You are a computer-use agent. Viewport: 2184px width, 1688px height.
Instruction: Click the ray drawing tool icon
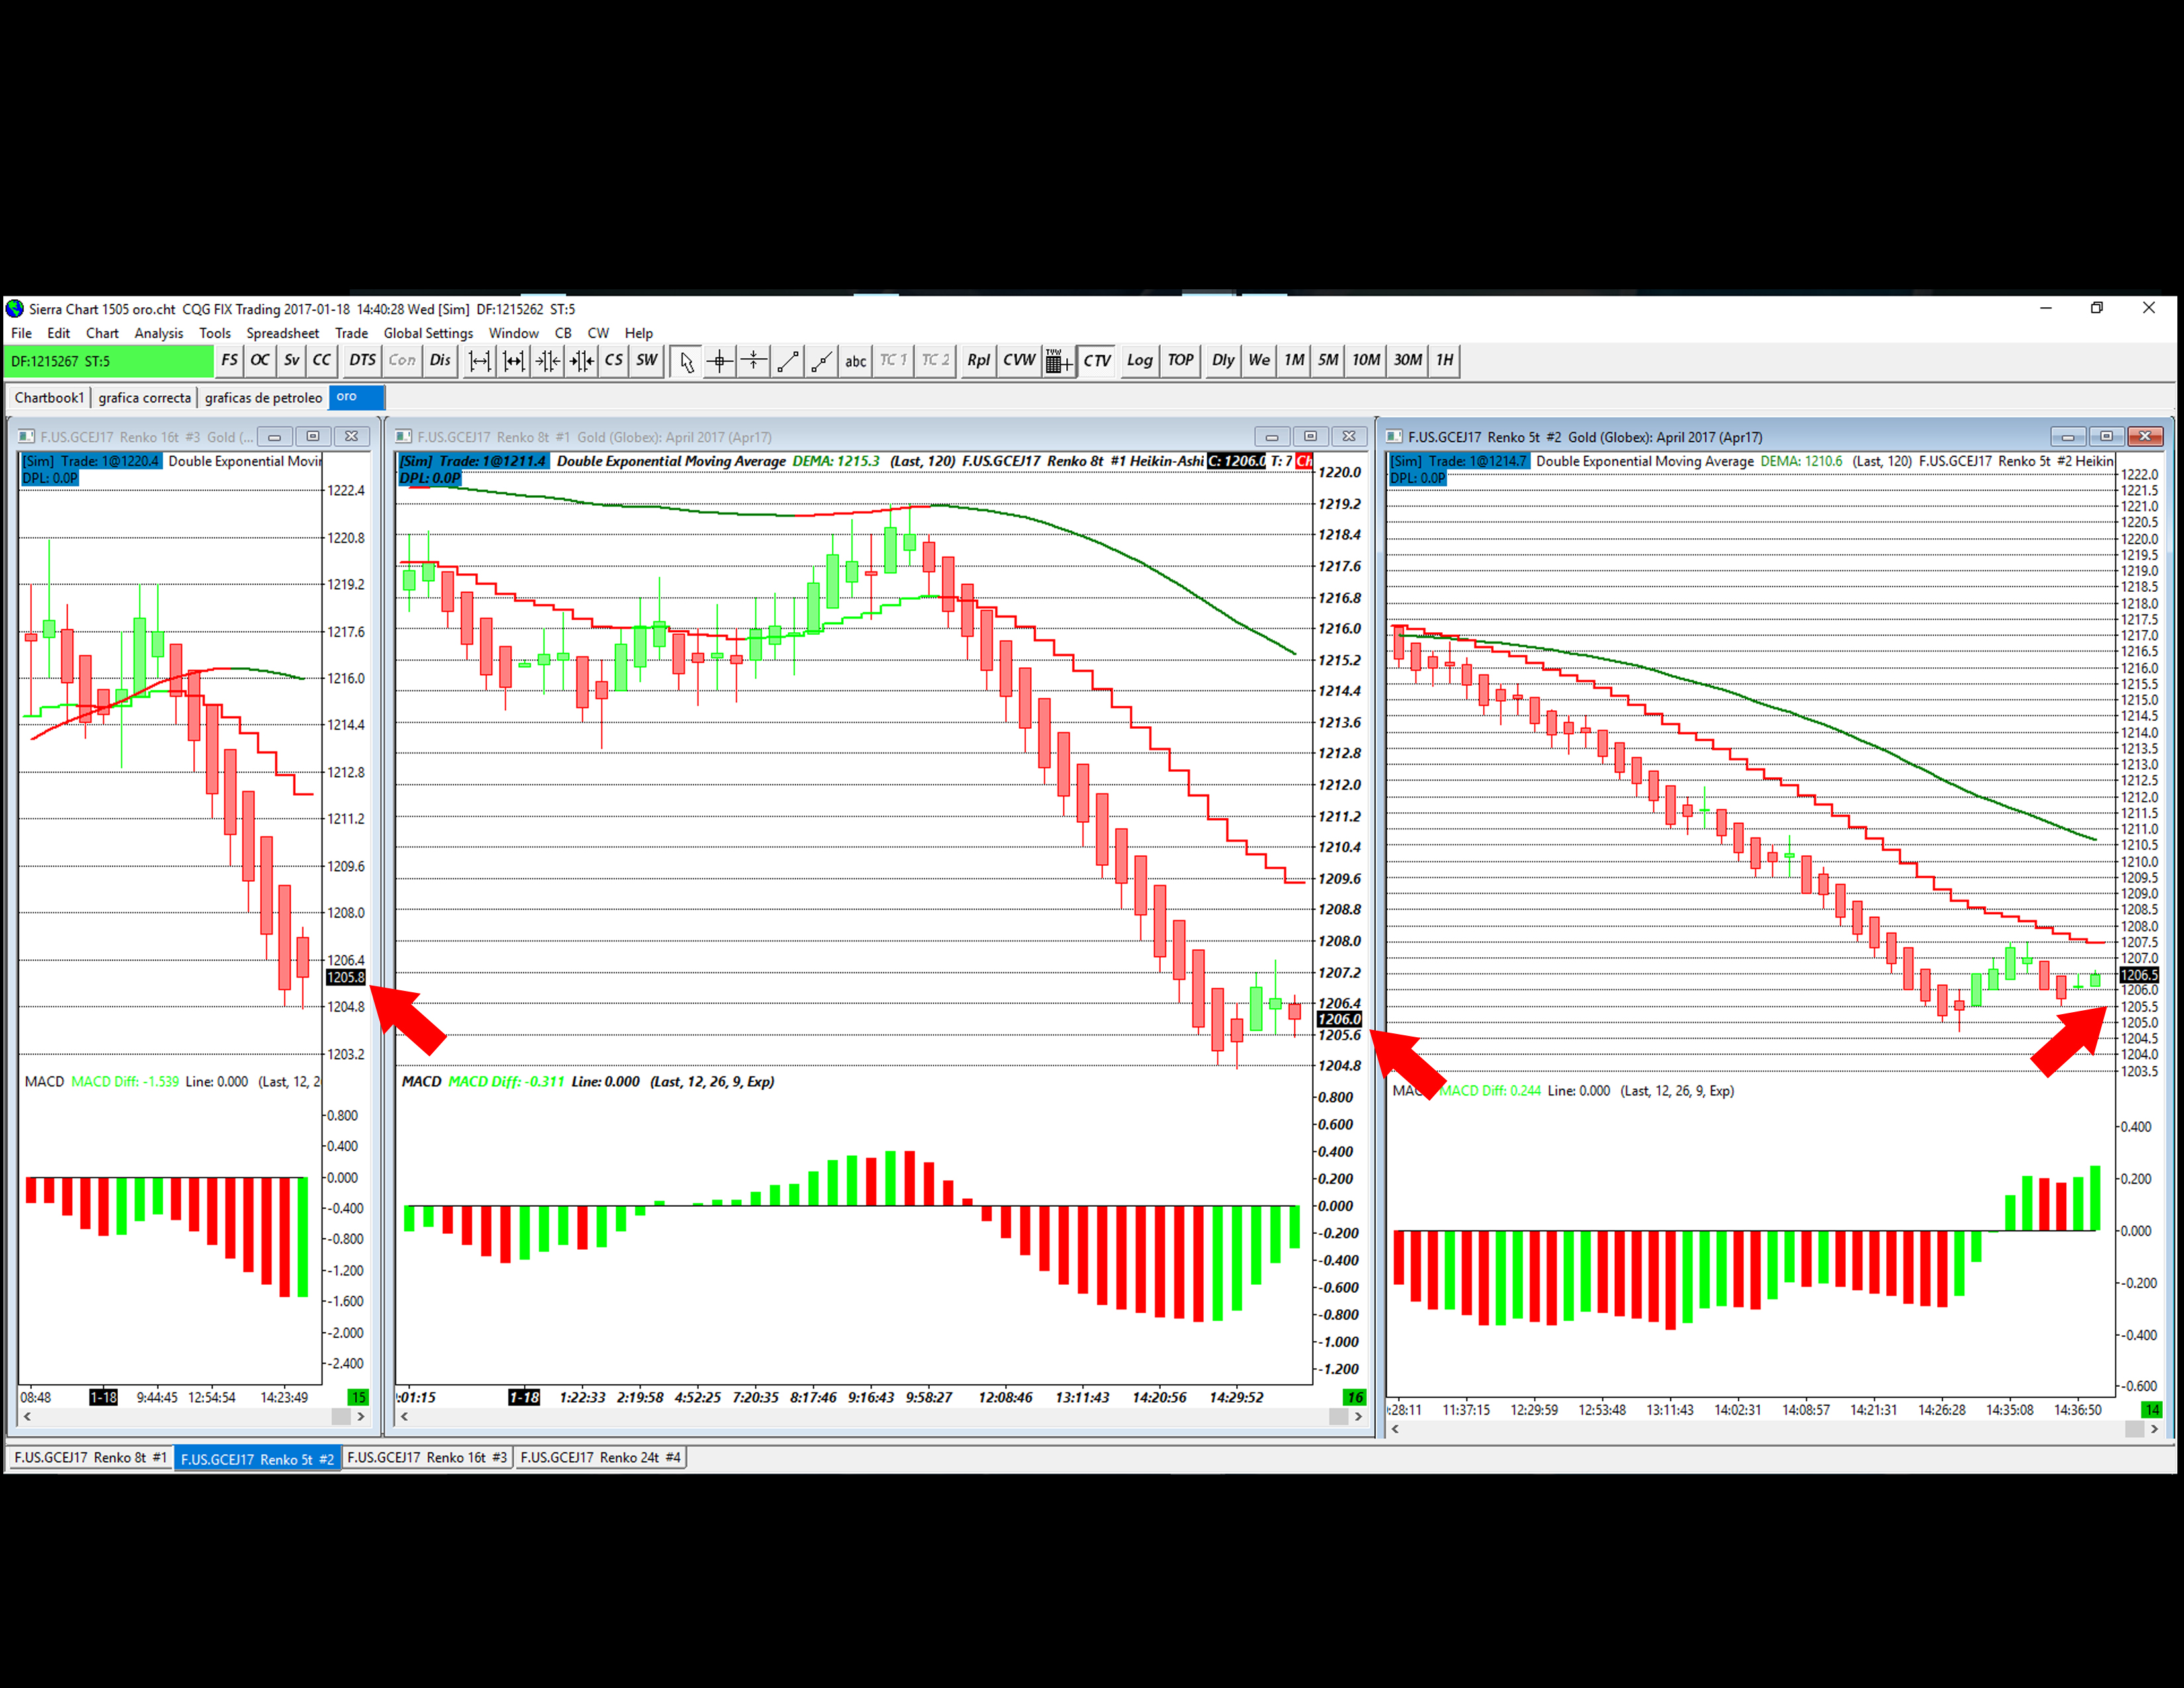pyautogui.click(x=821, y=361)
